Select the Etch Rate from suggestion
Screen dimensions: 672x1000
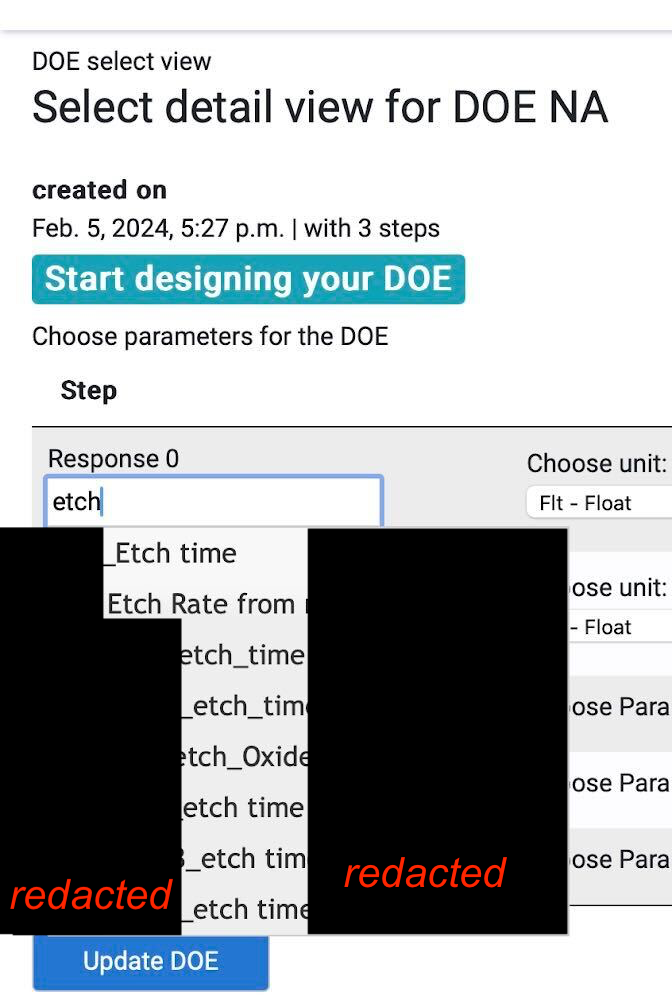tap(205, 604)
